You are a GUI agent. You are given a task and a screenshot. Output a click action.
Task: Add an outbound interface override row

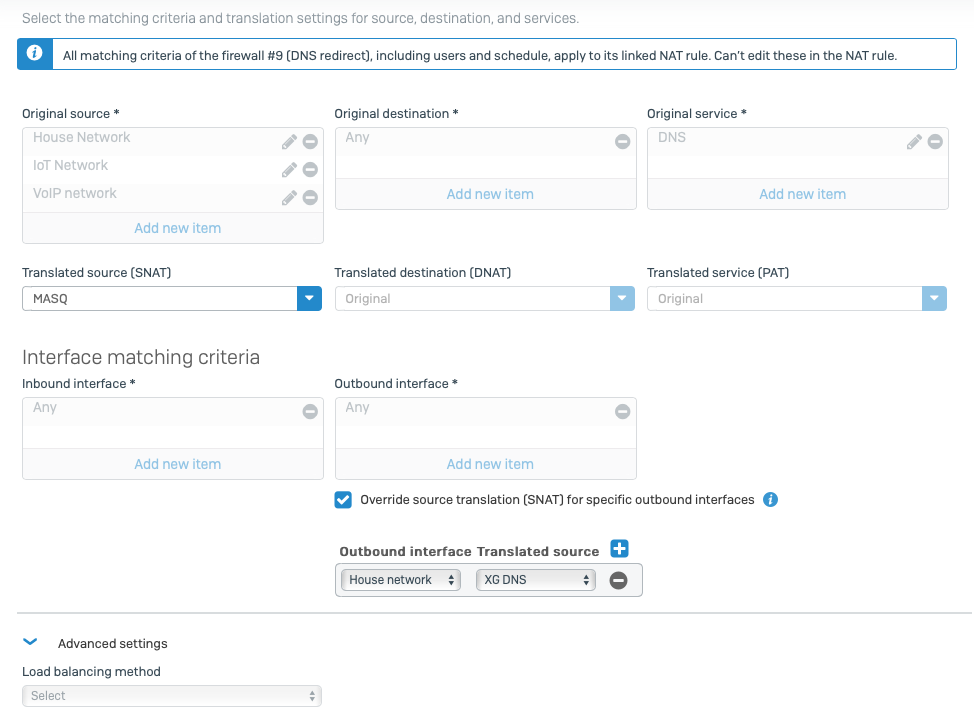[619, 549]
